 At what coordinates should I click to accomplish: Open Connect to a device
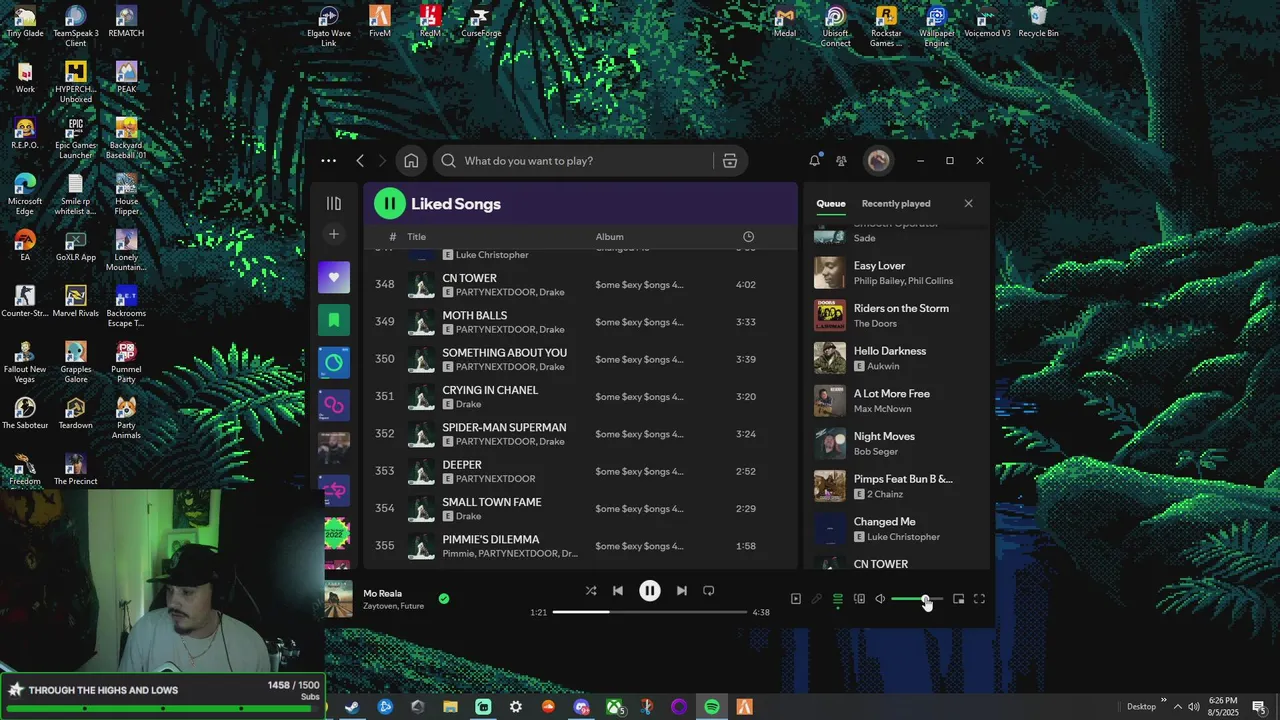pos(859,599)
